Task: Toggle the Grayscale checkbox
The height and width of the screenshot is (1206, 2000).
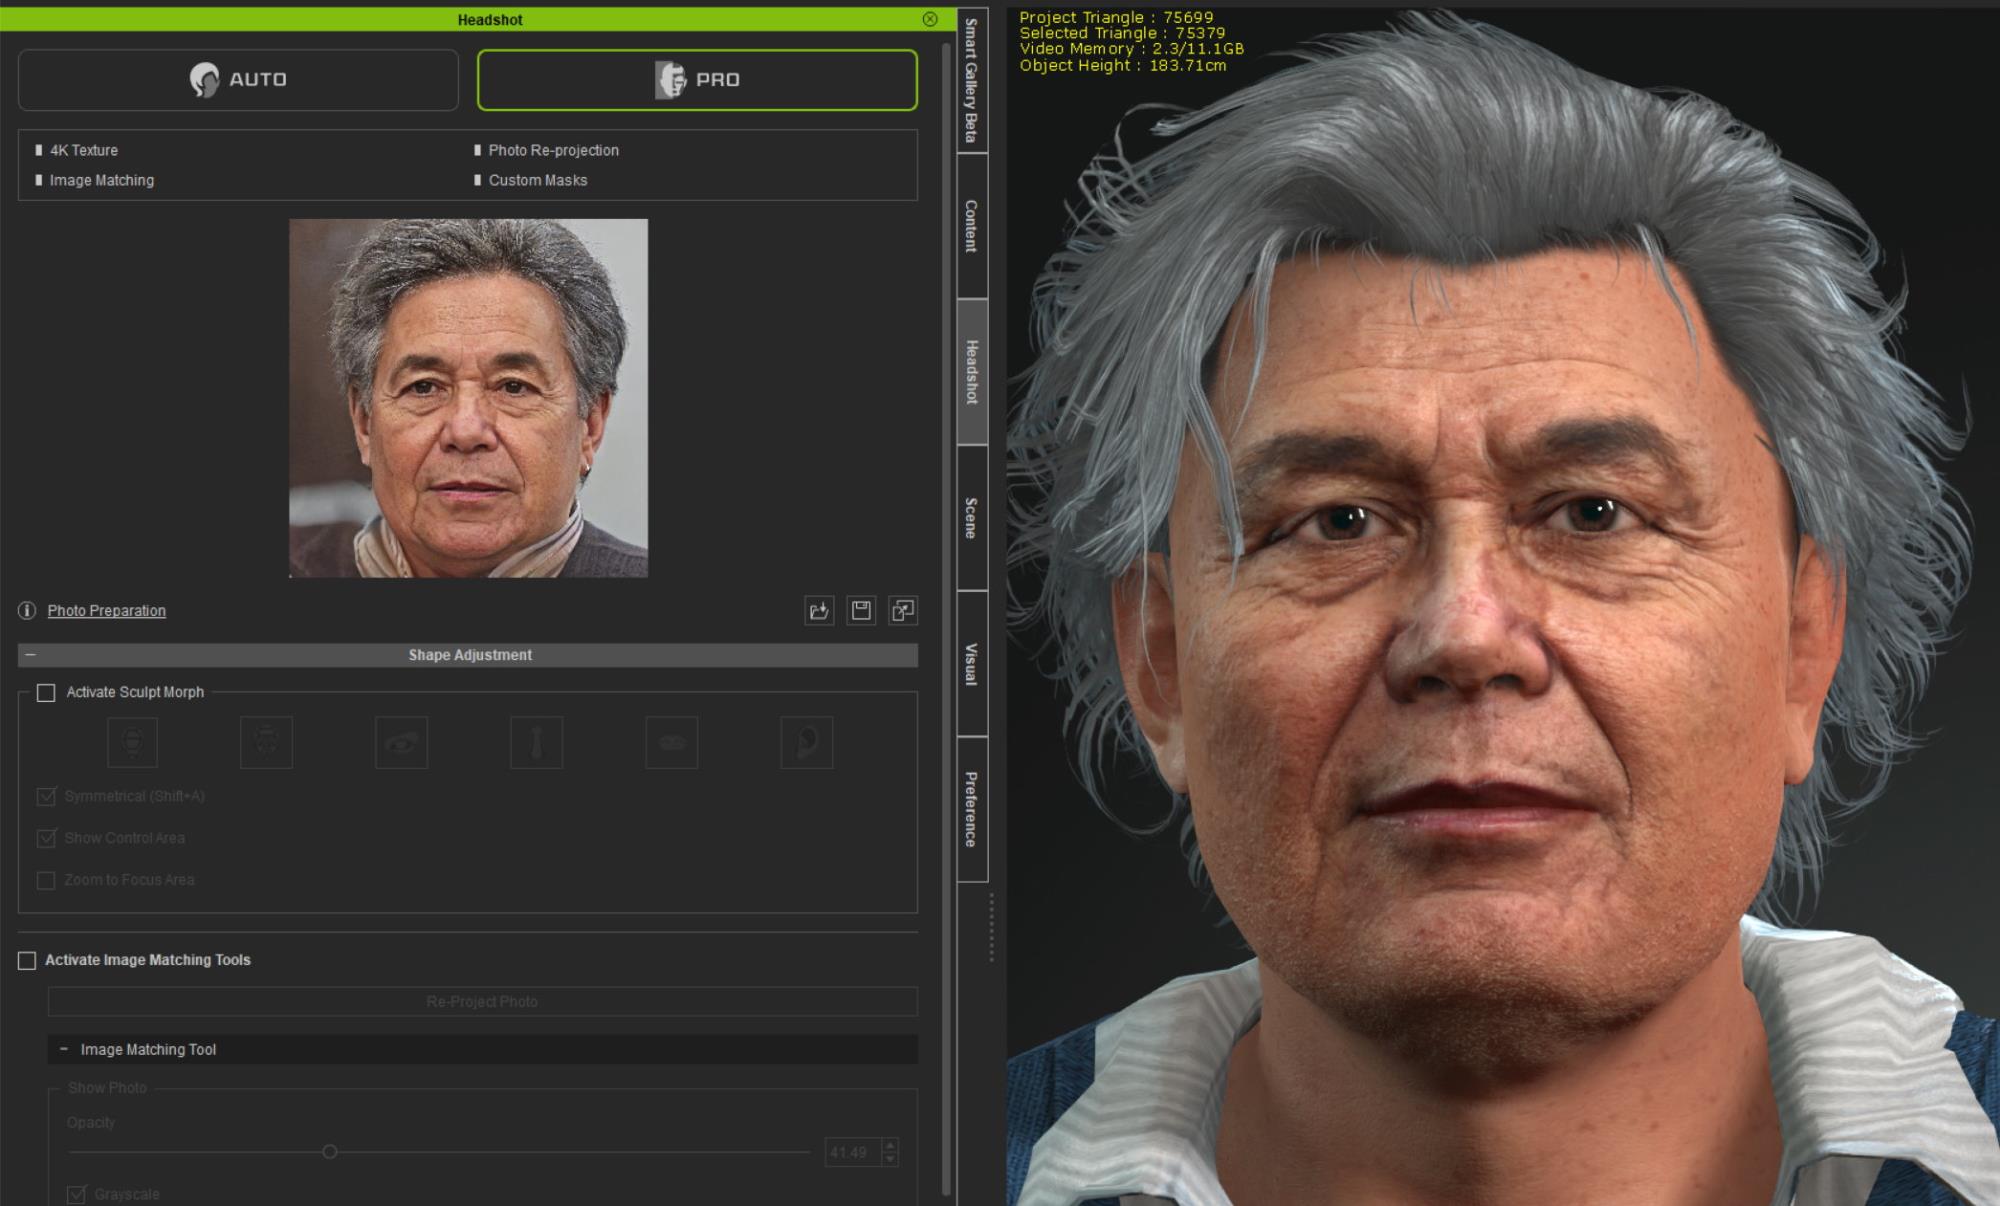Action: 76,1194
